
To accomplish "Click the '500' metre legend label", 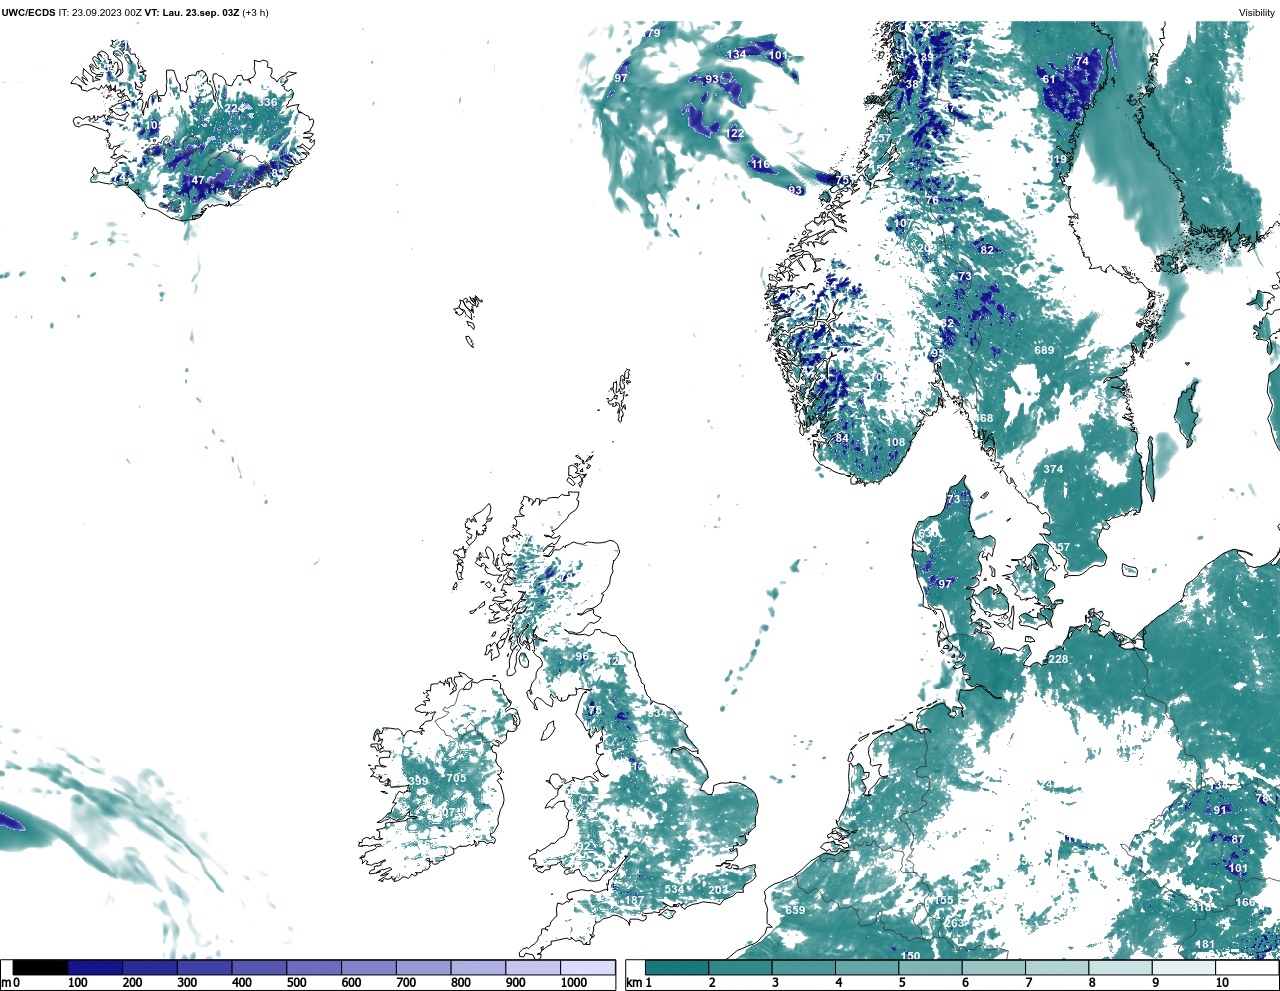I will tap(296, 983).
